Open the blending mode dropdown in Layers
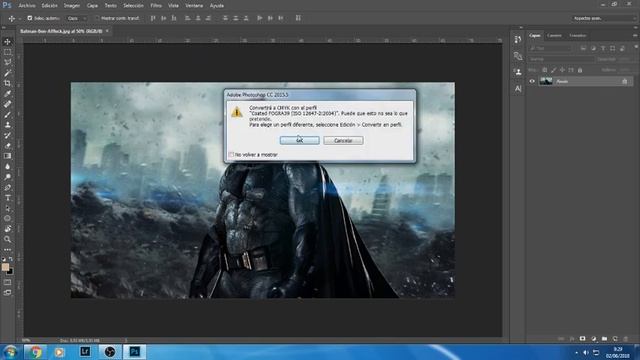This screenshot has width=640, height=360. tap(561, 59)
